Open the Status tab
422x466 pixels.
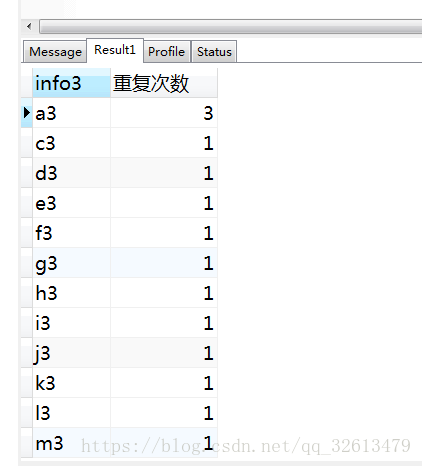(x=214, y=52)
